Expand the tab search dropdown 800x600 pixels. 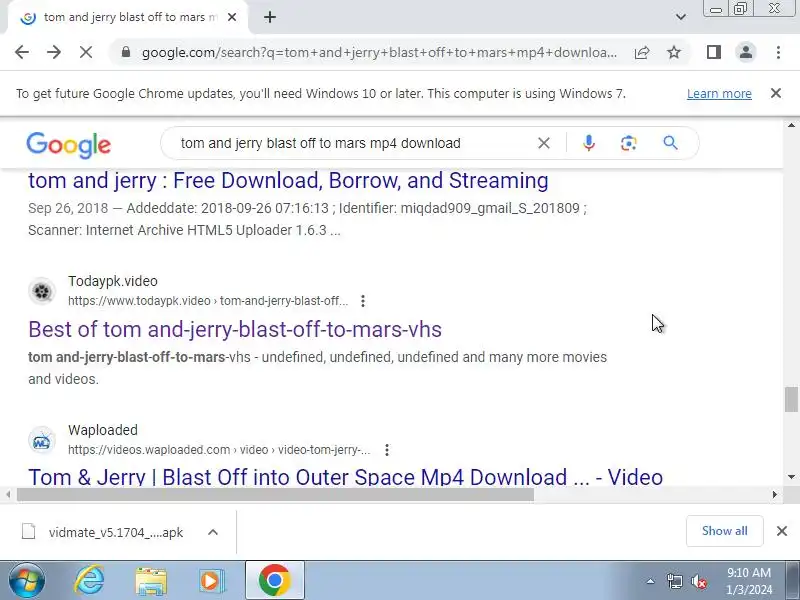[681, 17]
